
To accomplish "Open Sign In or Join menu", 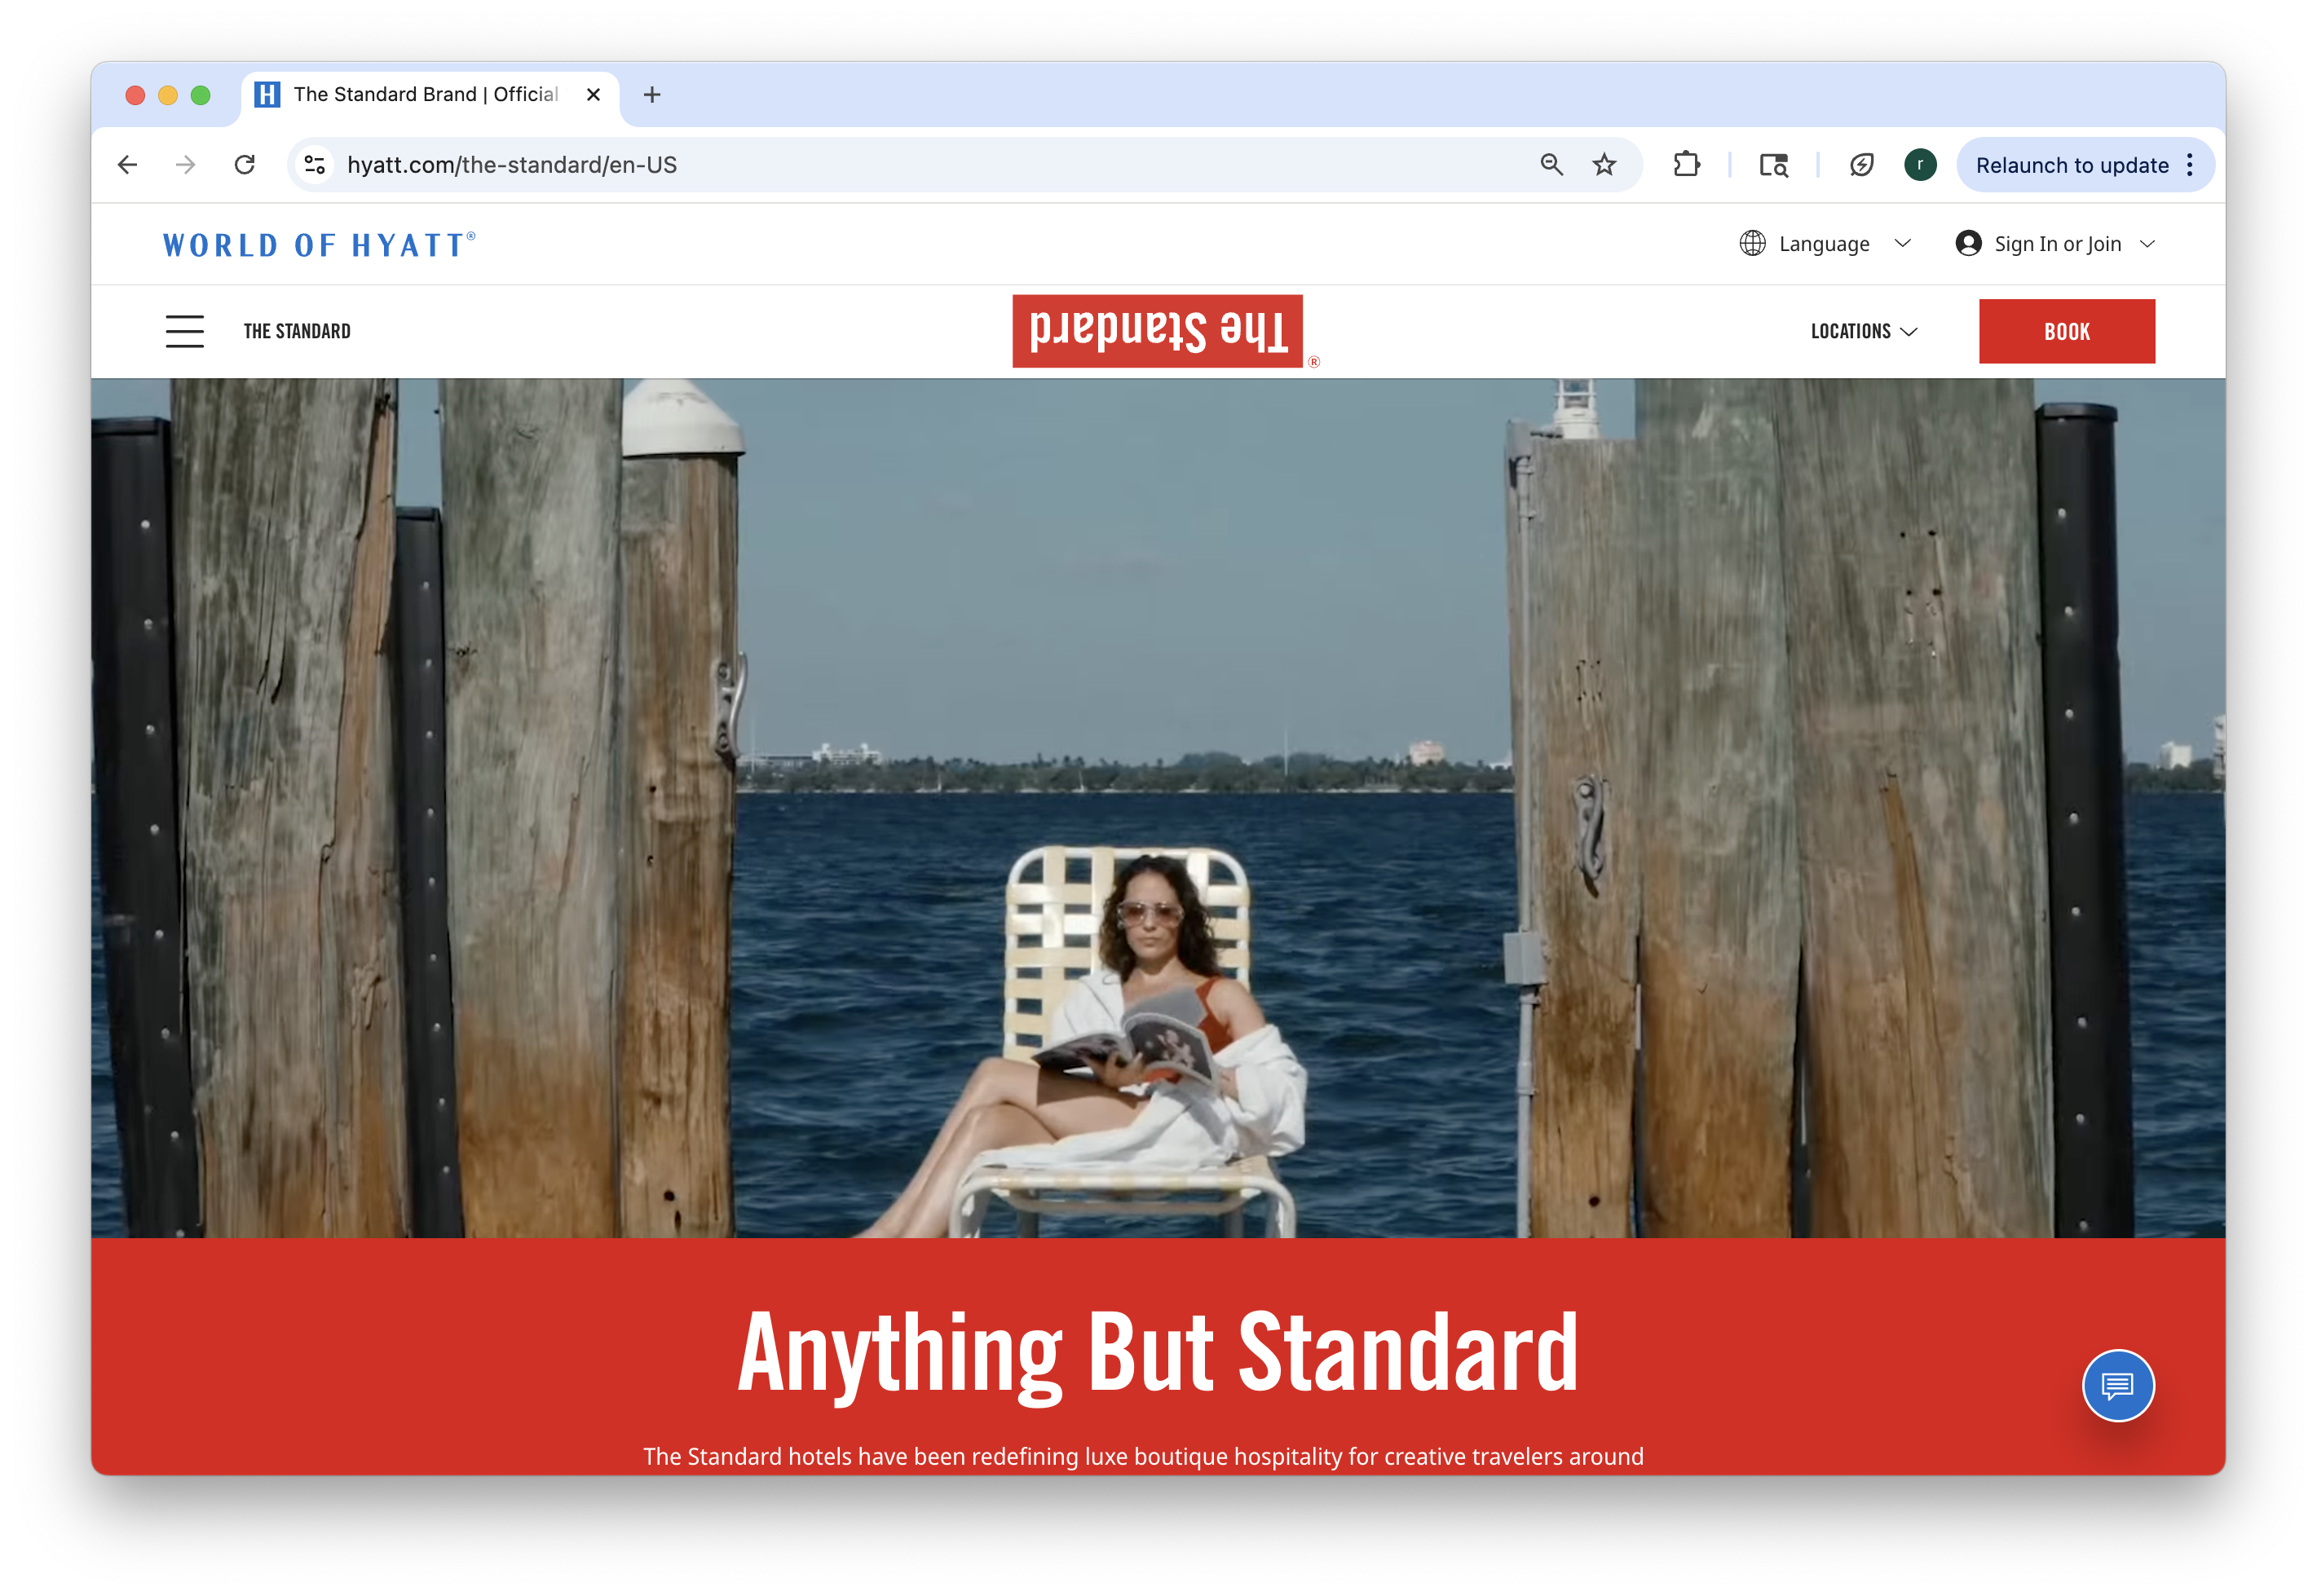I will coord(2055,244).
